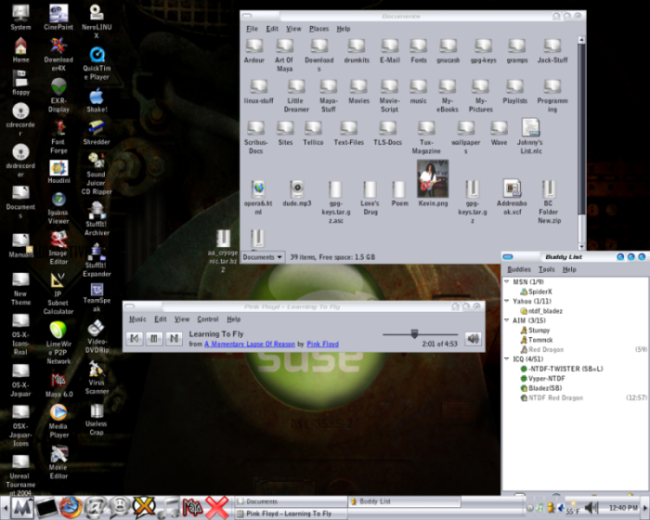Pause the playing song

[x=154, y=338]
